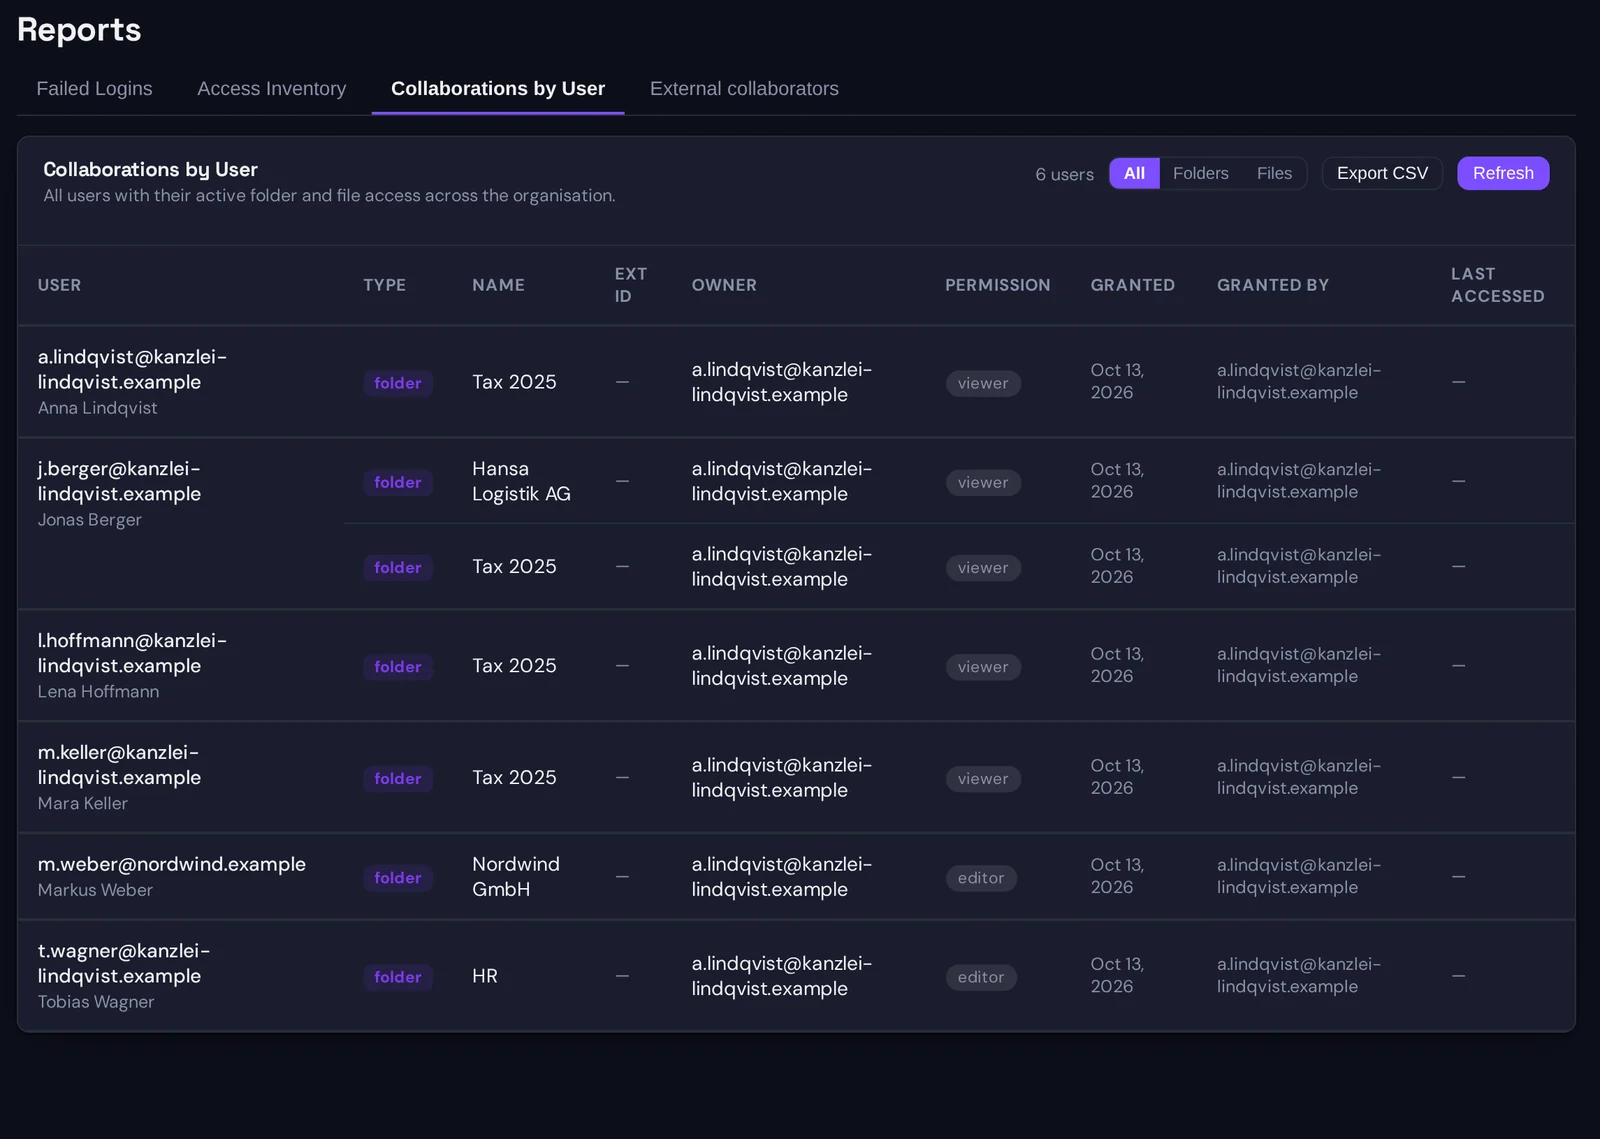The height and width of the screenshot is (1139, 1600).
Task: Open the External collaborators tab
Action: [x=744, y=89]
